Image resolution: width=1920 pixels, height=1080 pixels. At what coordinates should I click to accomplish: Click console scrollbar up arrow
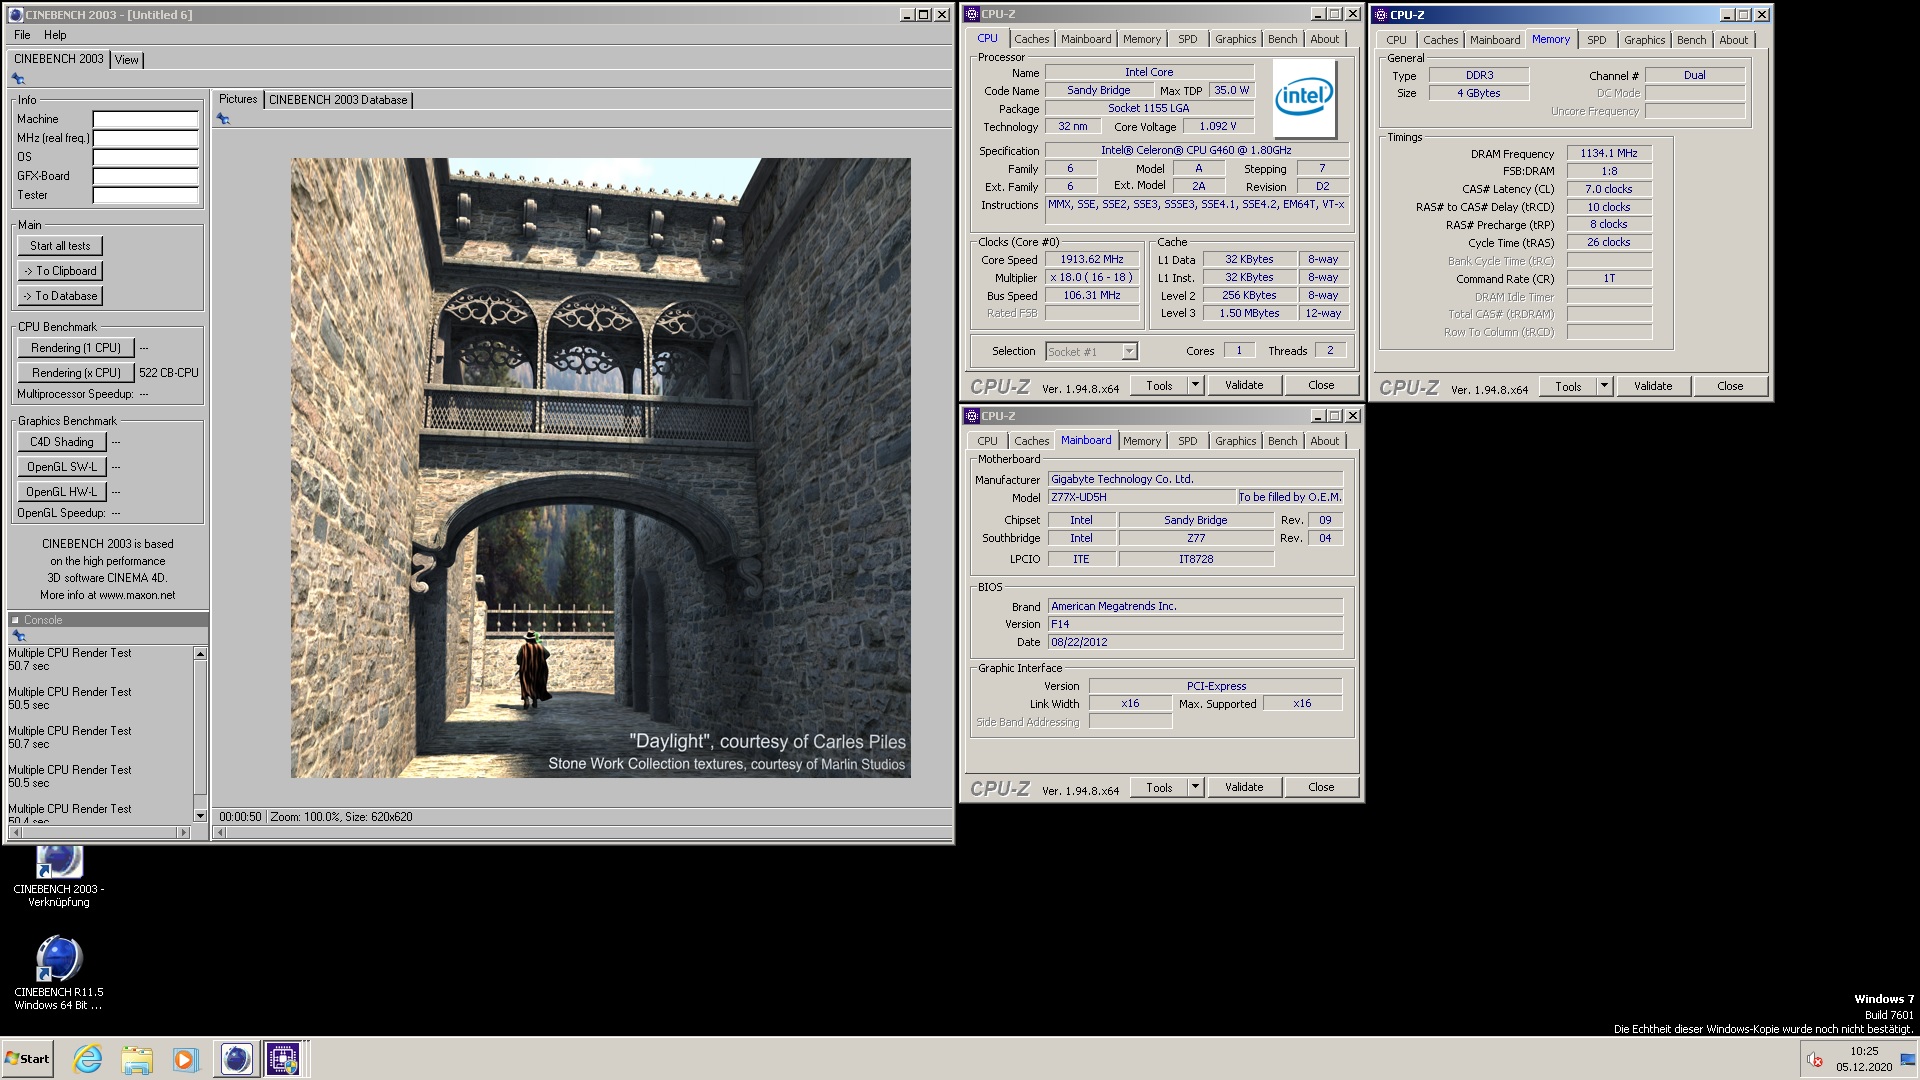(x=200, y=654)
